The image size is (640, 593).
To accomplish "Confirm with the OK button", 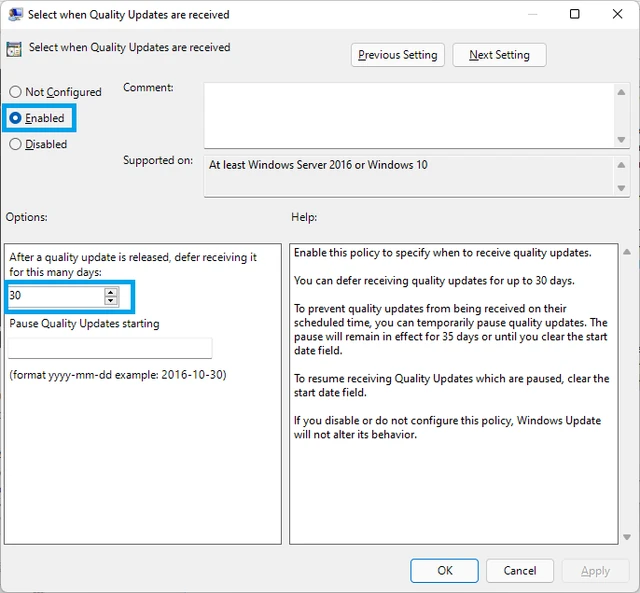I will (x=444, y=570).
